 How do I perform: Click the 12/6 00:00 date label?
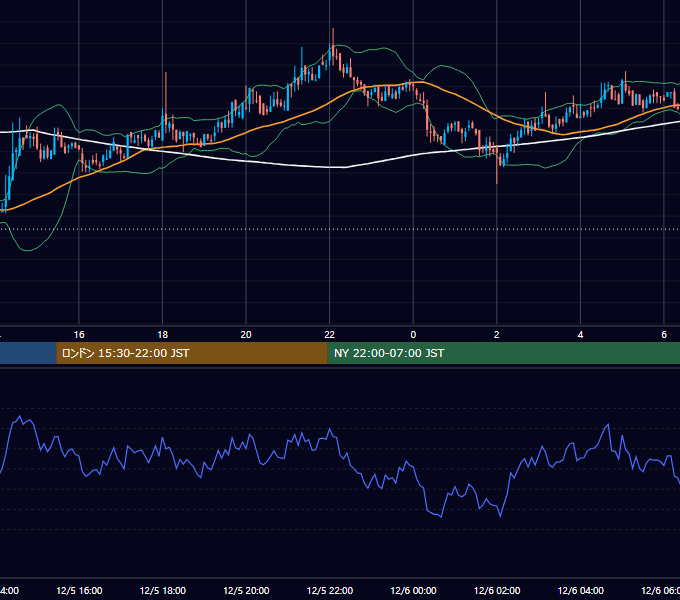413,591
